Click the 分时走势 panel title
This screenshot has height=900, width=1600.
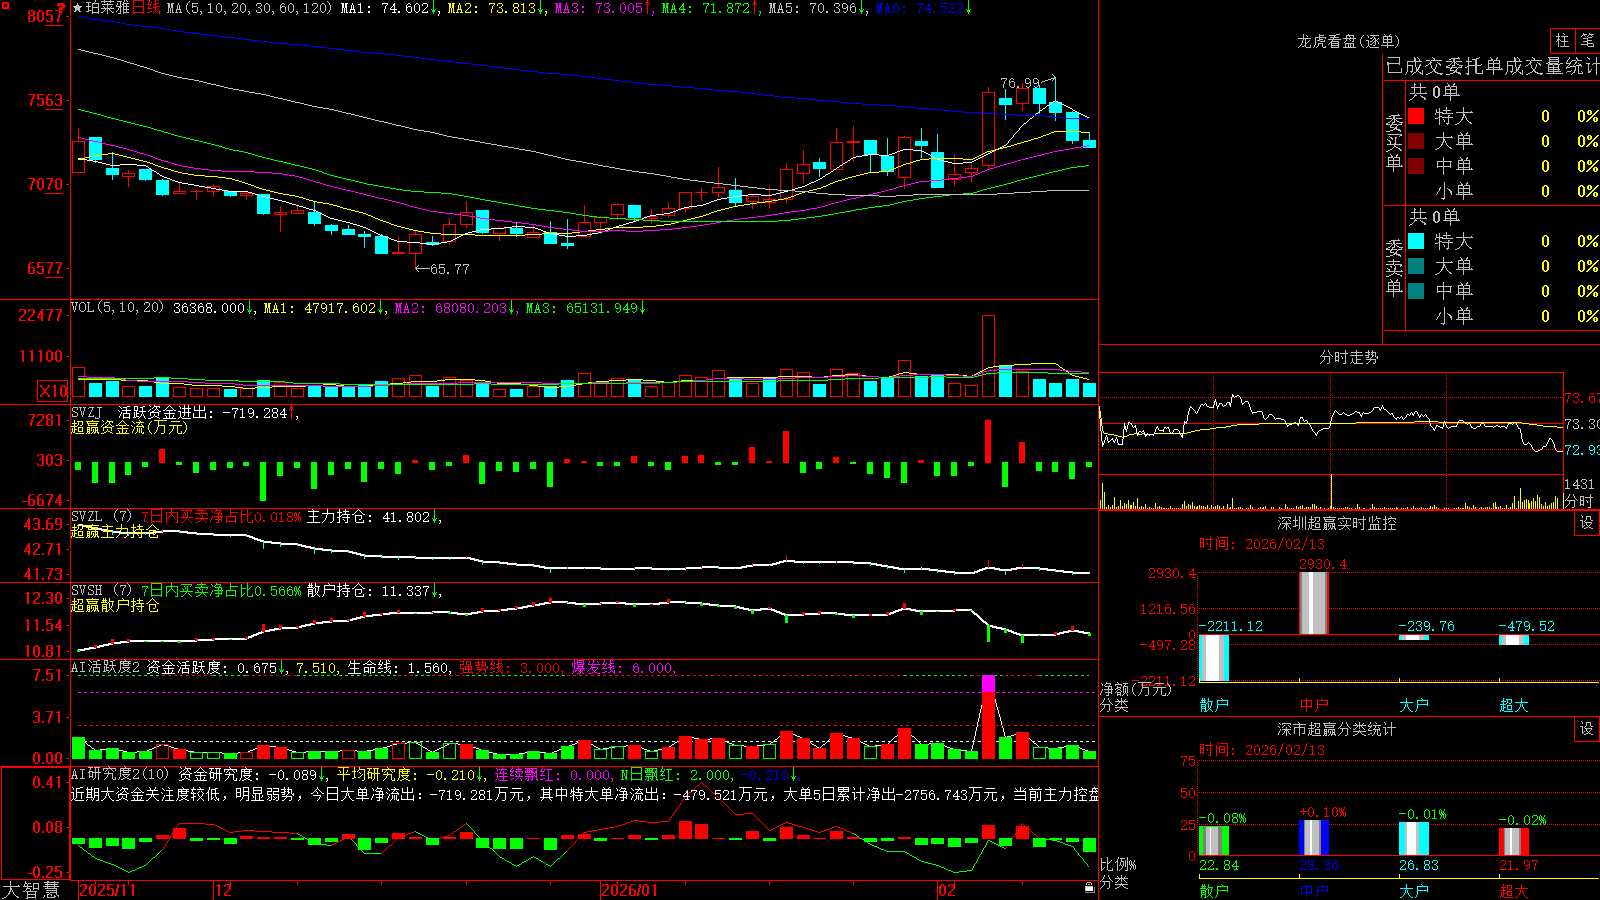pos(1348,357)
